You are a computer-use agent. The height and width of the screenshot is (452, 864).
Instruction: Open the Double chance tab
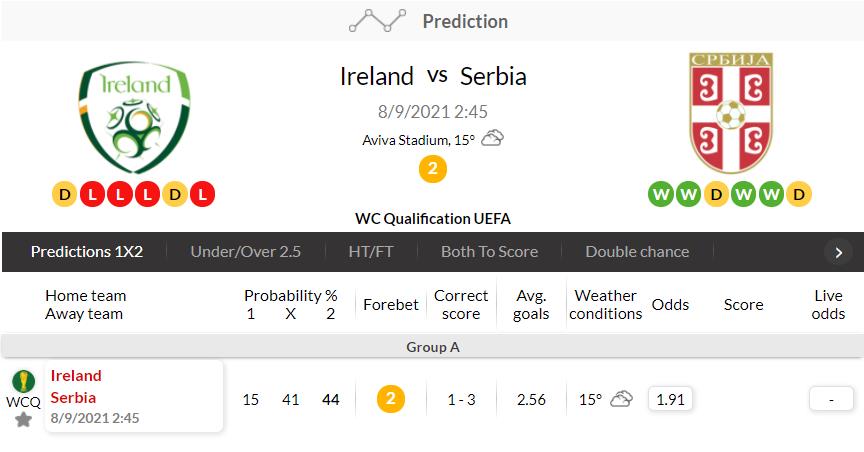(637, 252)
